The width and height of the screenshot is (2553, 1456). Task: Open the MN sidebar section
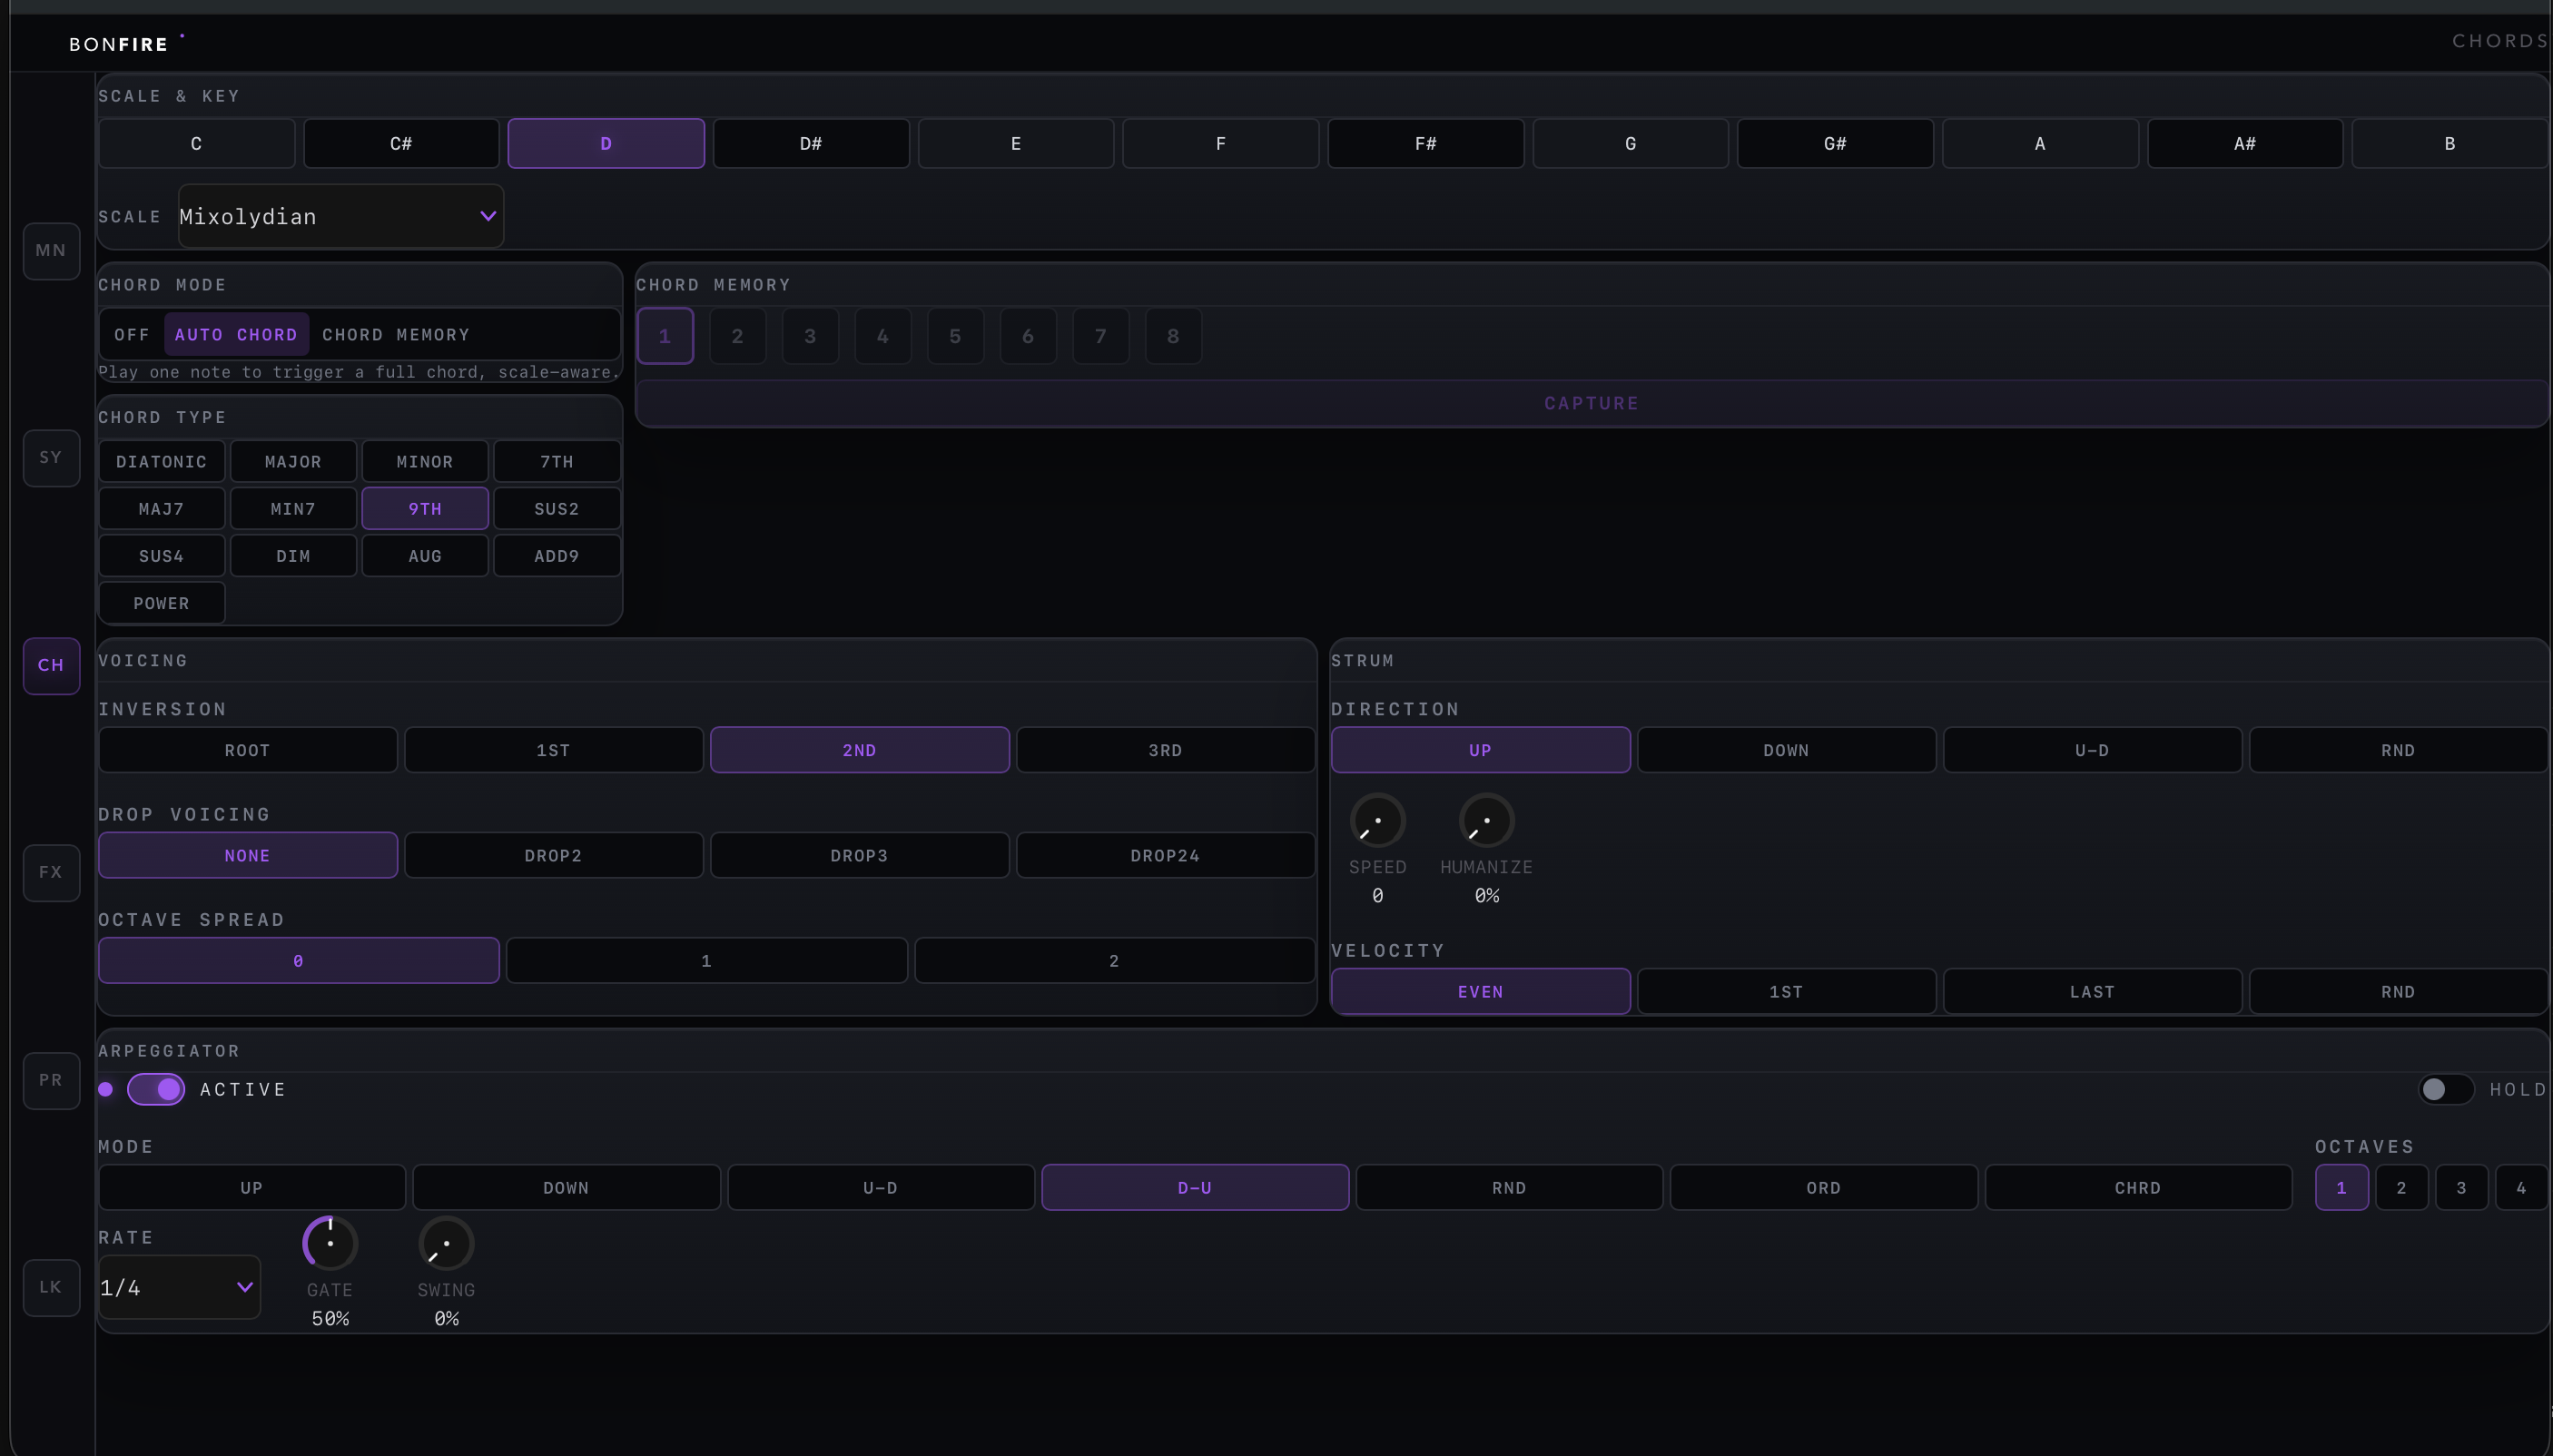point(51,250)
